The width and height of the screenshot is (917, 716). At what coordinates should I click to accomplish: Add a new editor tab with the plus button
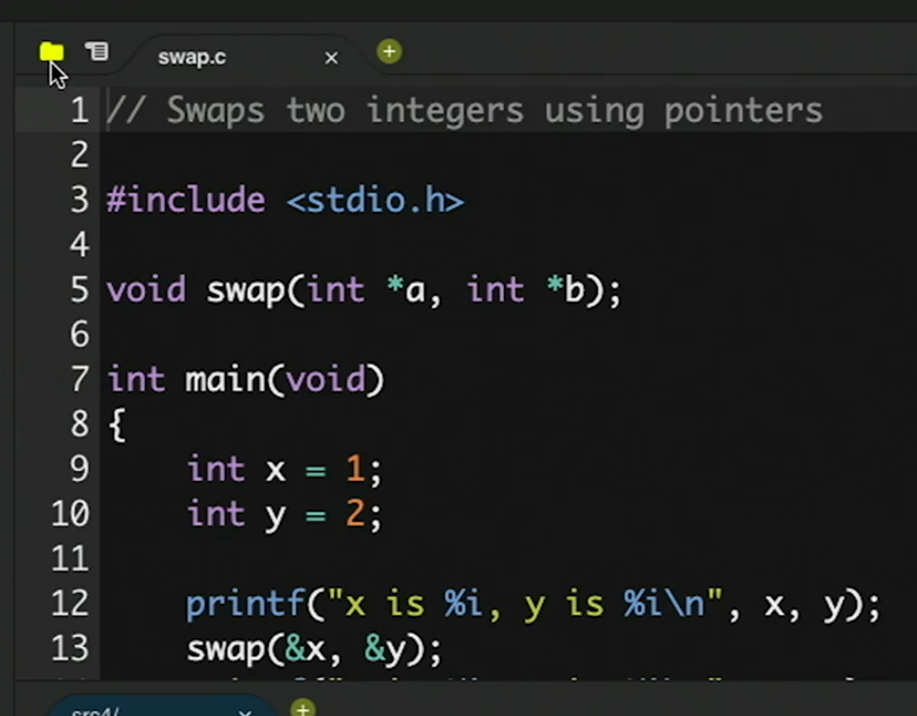389,51
